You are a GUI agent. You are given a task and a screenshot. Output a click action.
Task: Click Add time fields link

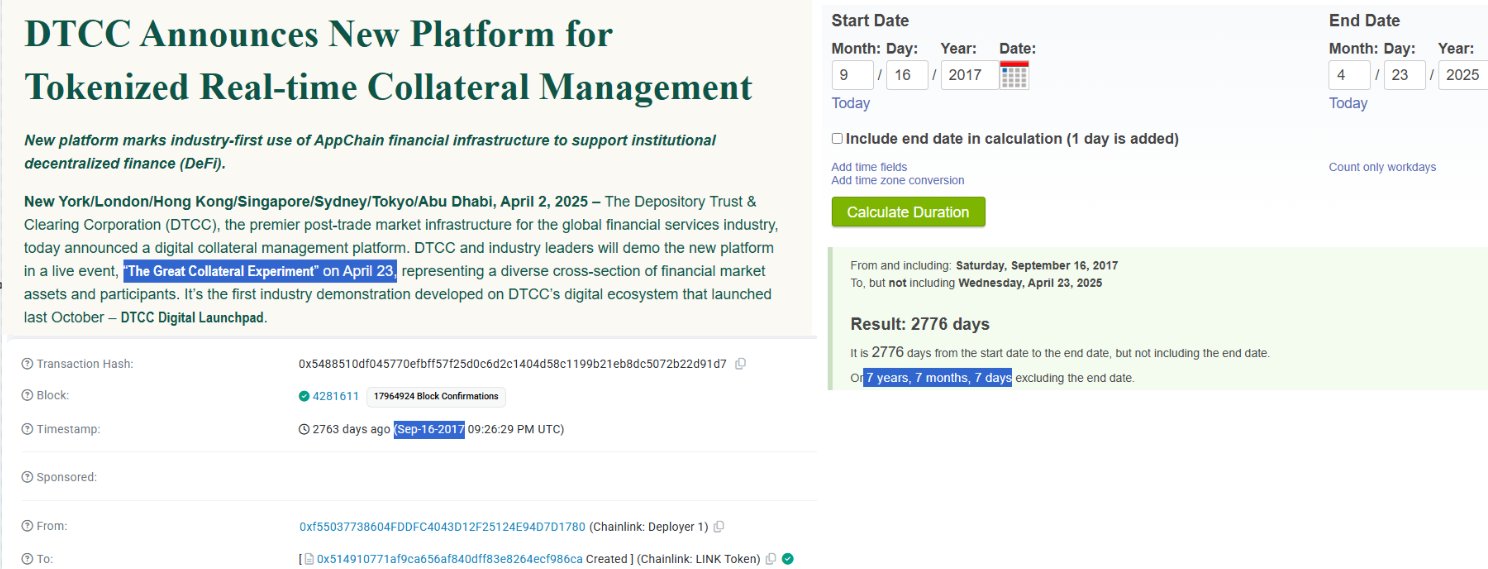[870, 167]
